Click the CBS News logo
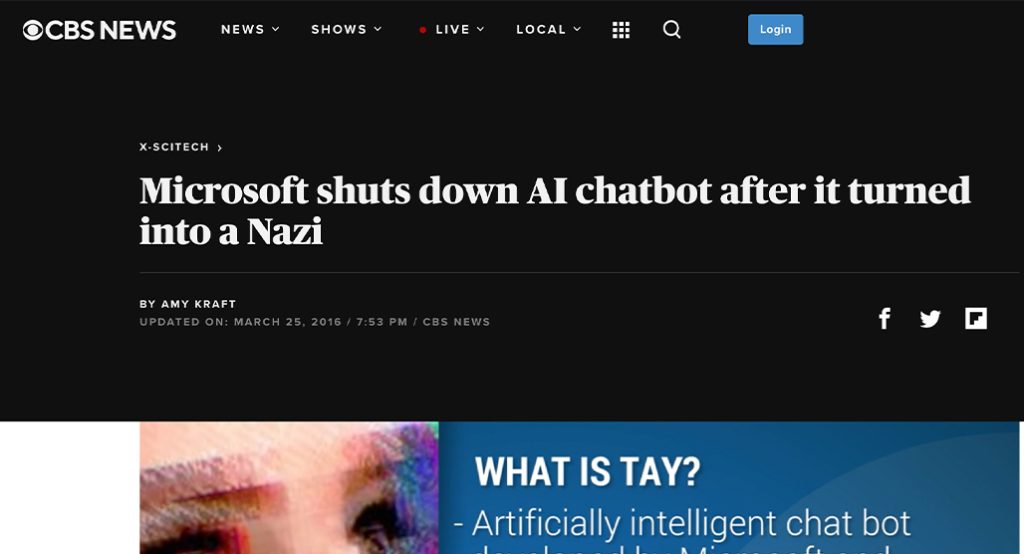 pos(99,30)
